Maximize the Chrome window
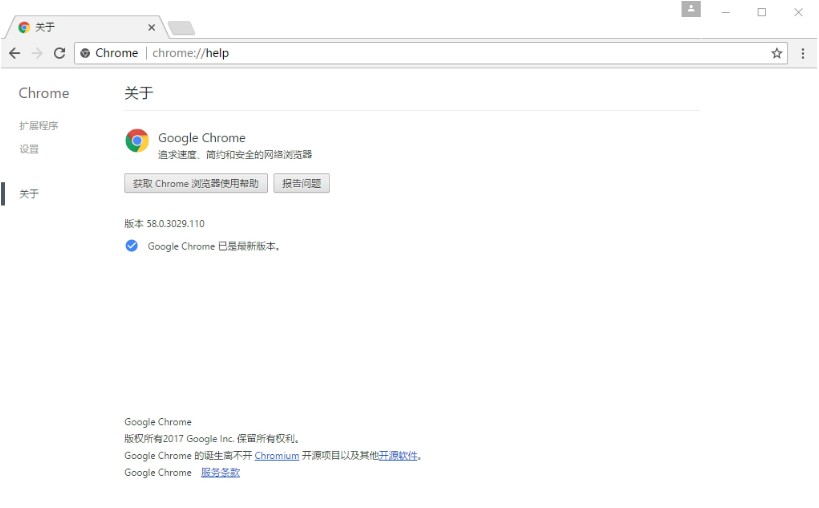The width and height of the screenshot is (819, 508). [762, 12]
